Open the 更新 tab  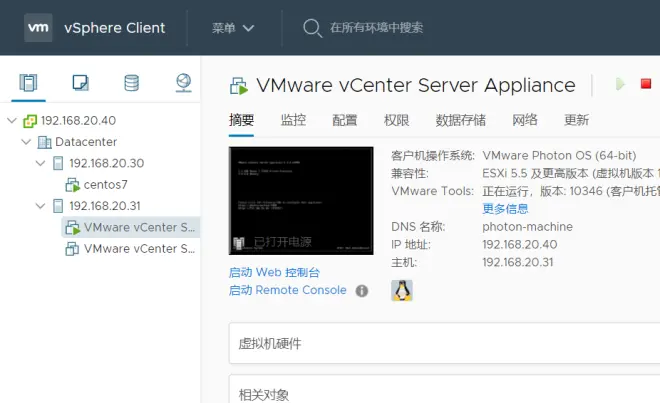(576, 120)
